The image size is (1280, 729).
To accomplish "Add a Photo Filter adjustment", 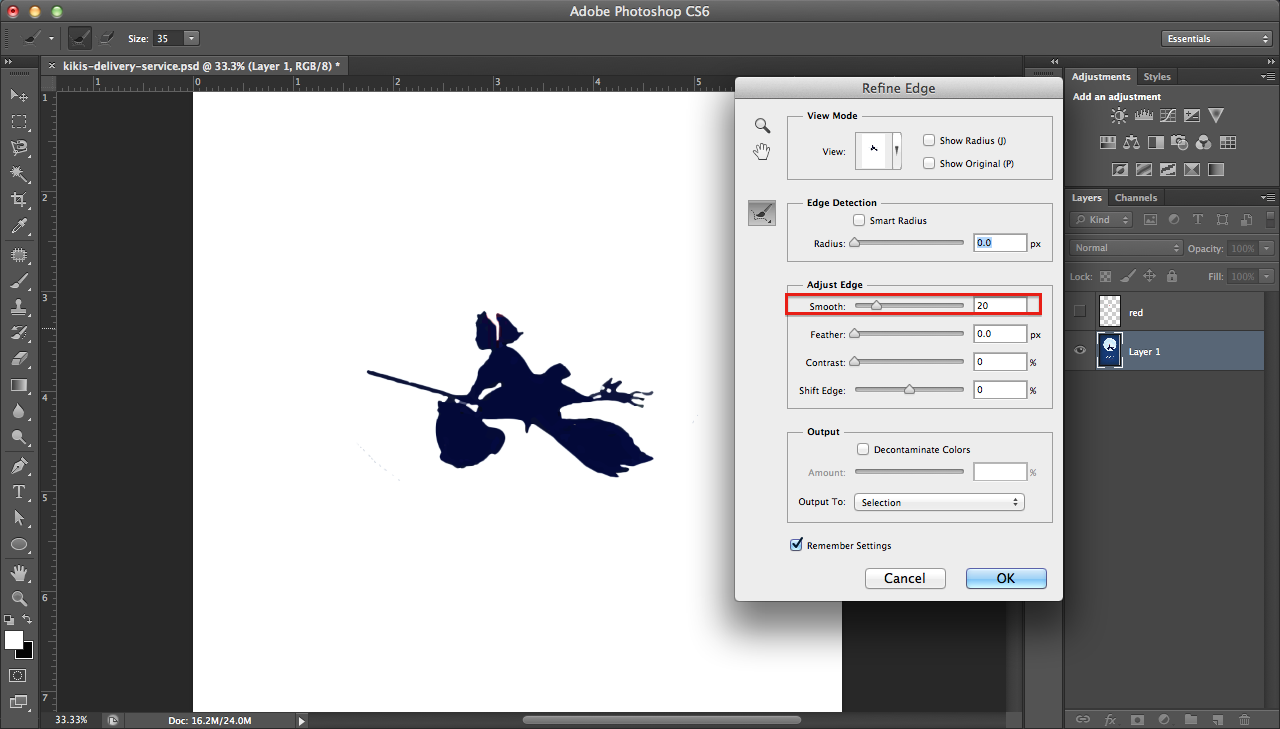I will pyautogui.click(x=1180, y=142).
